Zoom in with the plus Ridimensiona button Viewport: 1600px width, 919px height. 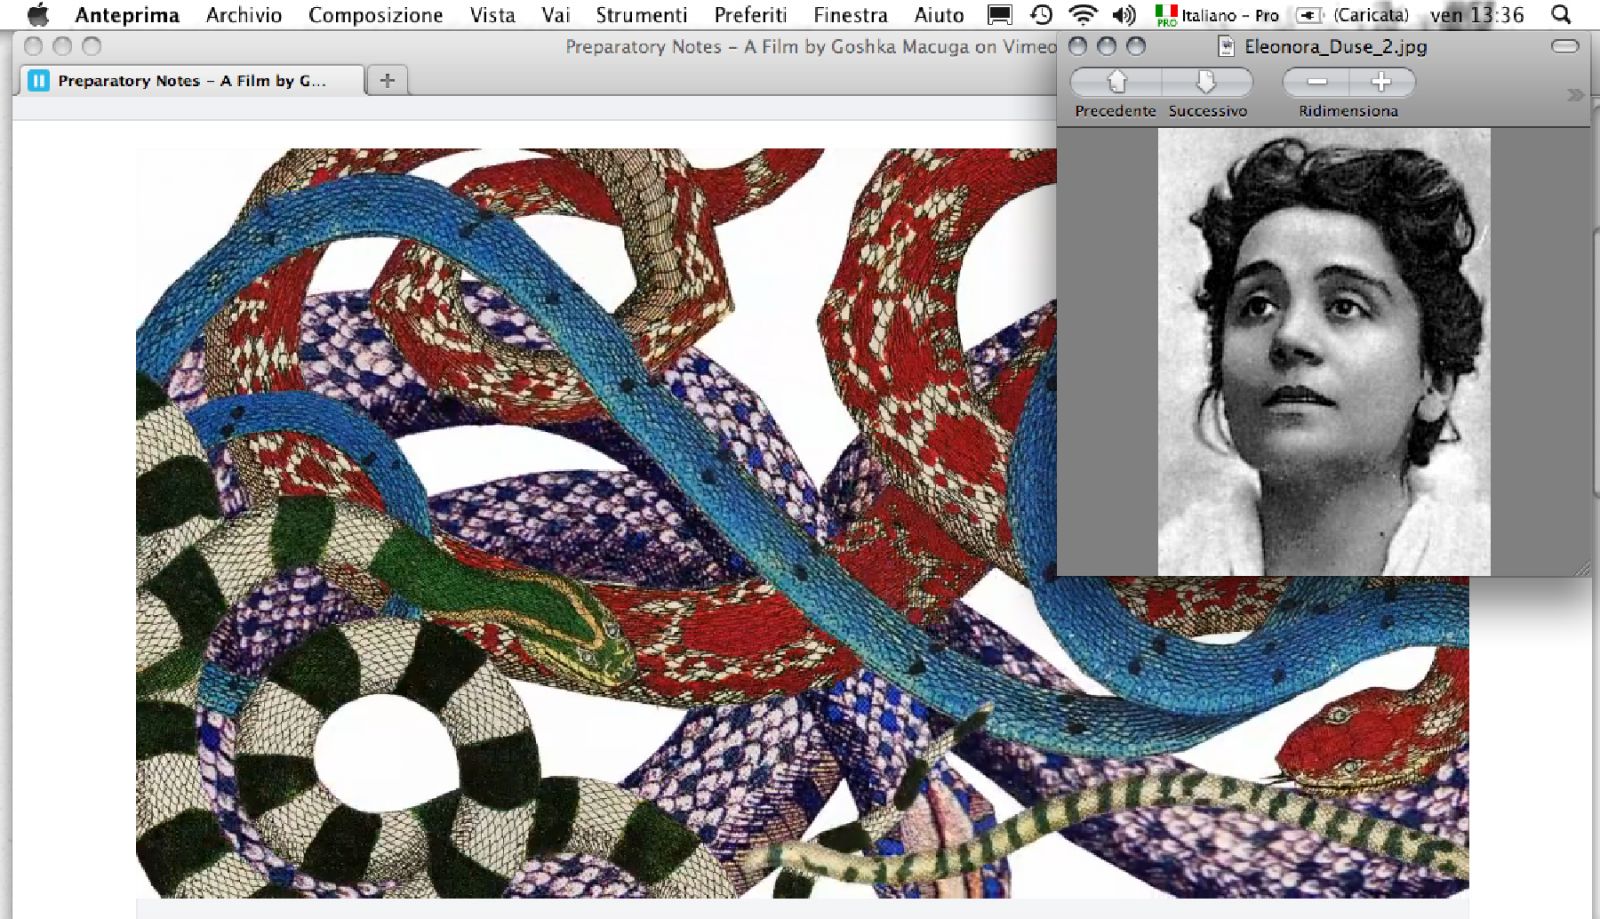pyautogui.click(x=1382, y=82)
